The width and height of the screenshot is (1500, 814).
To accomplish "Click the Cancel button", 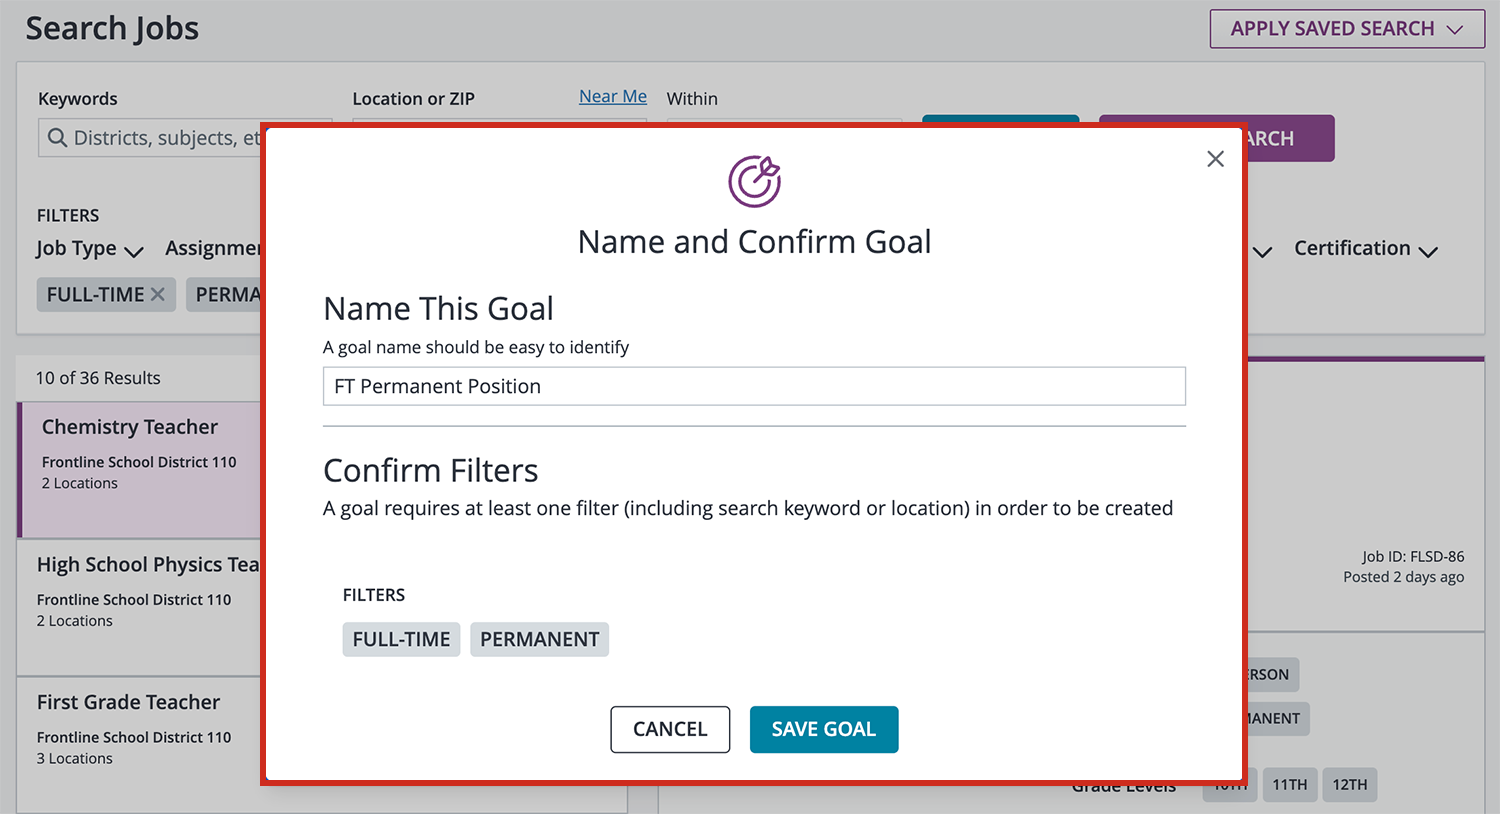I will pos(670,729).
